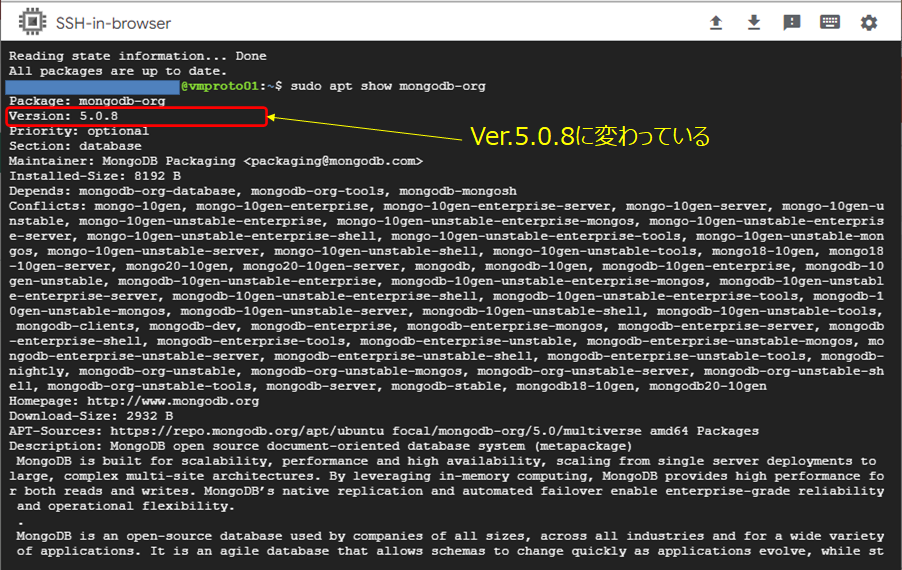The image size is (902, 570).
Task: Open the settings gear menu
Action: tap(869, 22)
